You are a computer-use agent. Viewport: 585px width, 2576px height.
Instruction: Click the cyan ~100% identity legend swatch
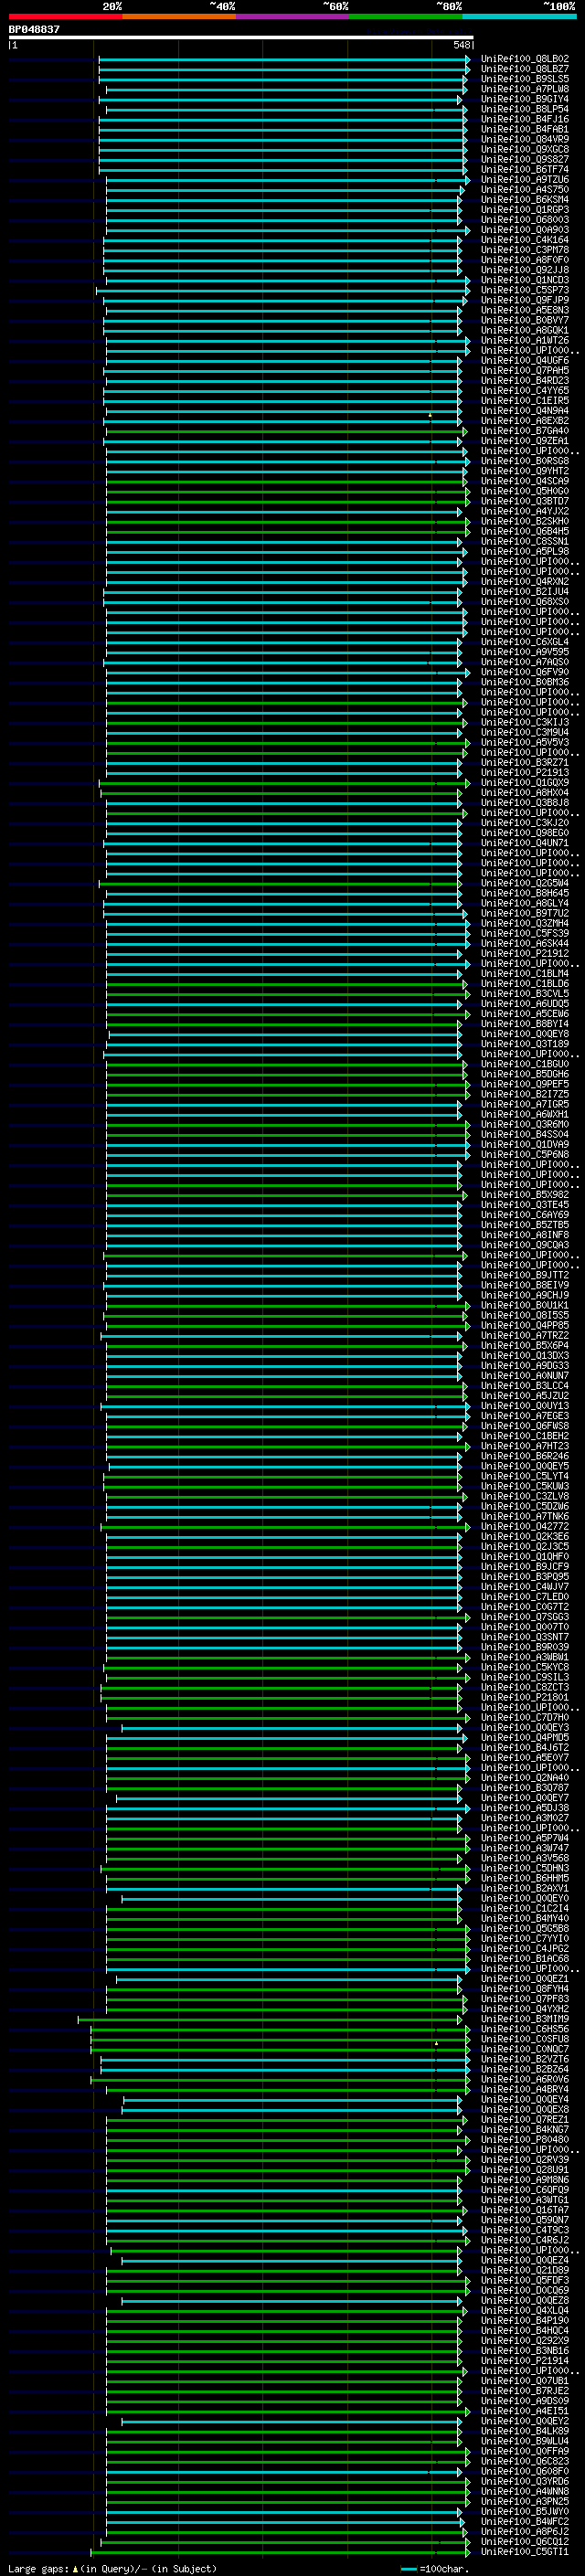519,16
